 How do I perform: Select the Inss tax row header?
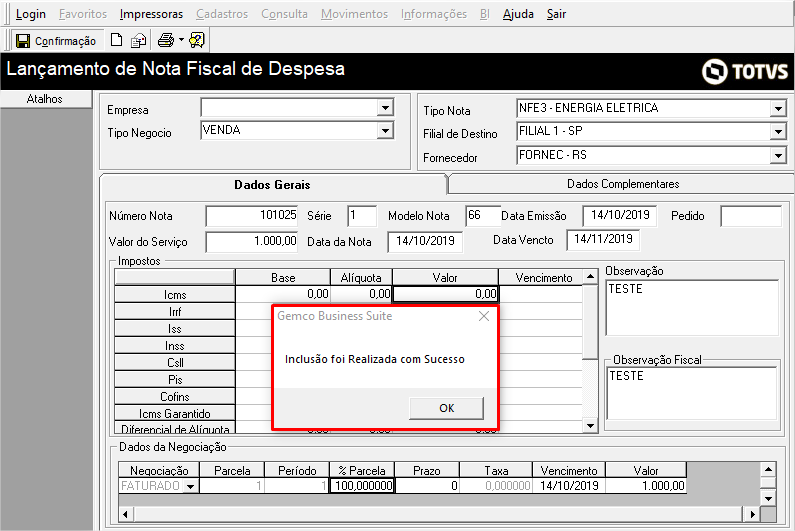(175, 346)
